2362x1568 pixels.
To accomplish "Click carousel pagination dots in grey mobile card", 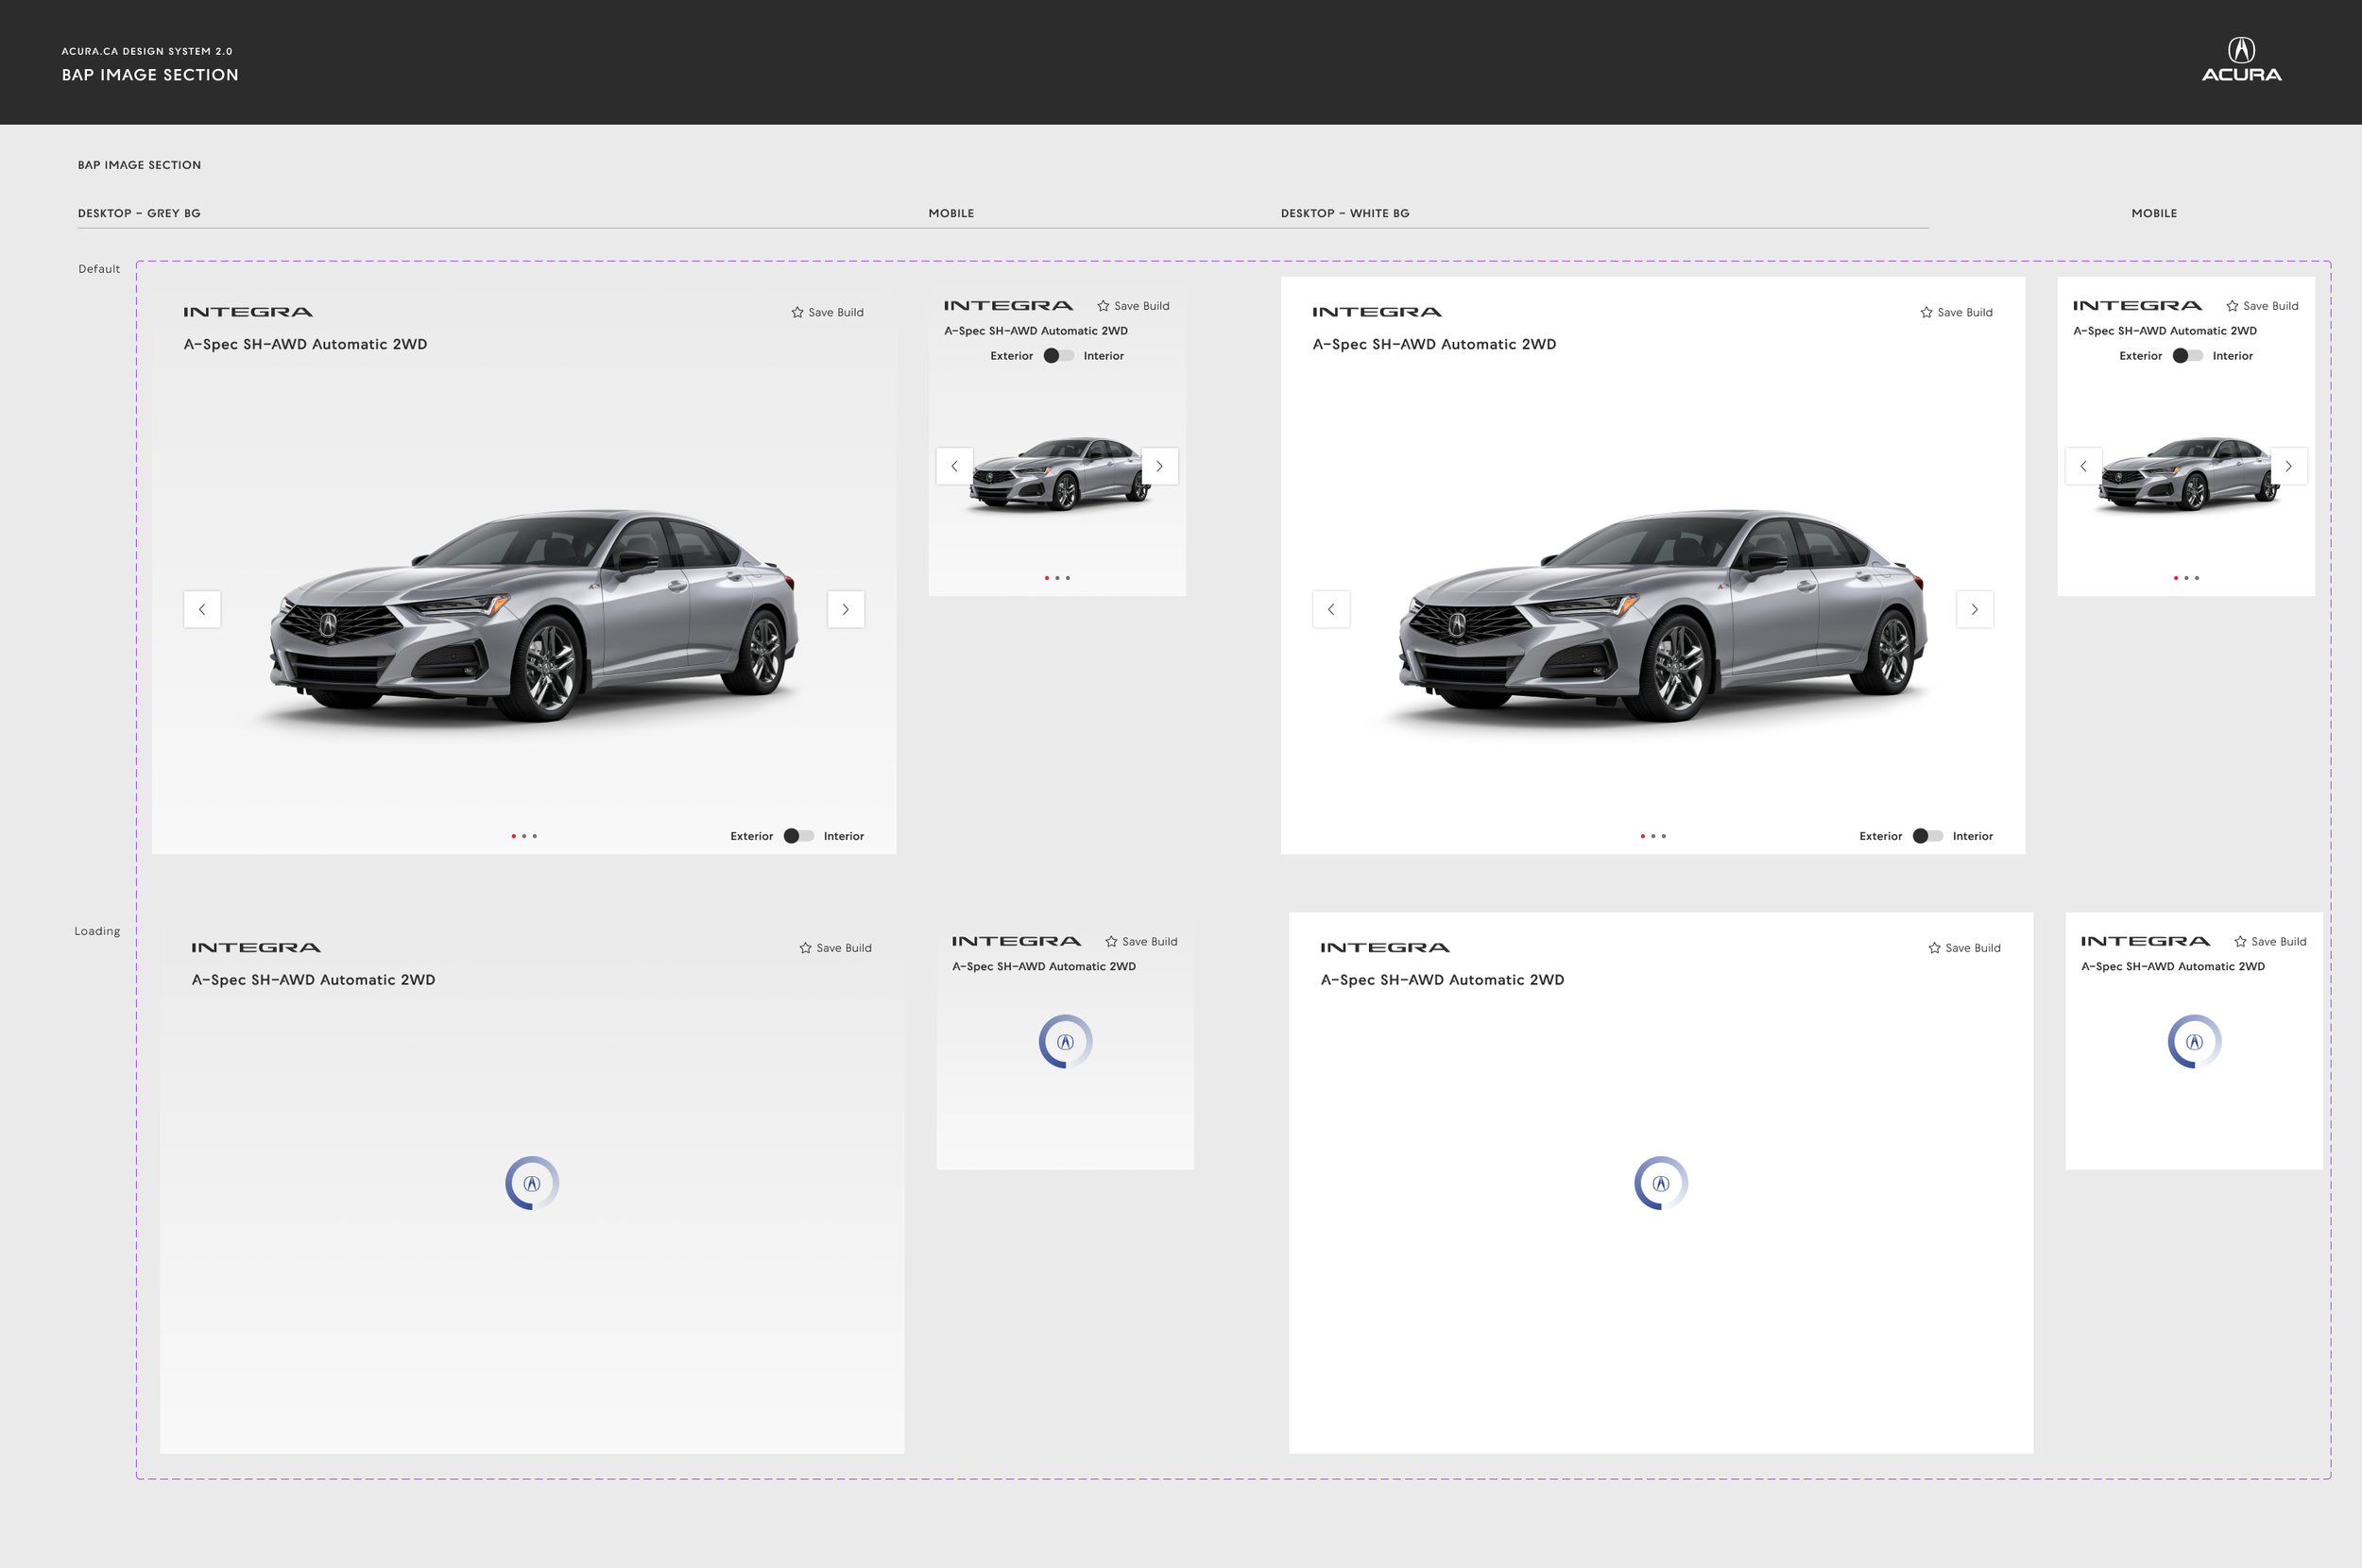I will [x=1057, y=578].
